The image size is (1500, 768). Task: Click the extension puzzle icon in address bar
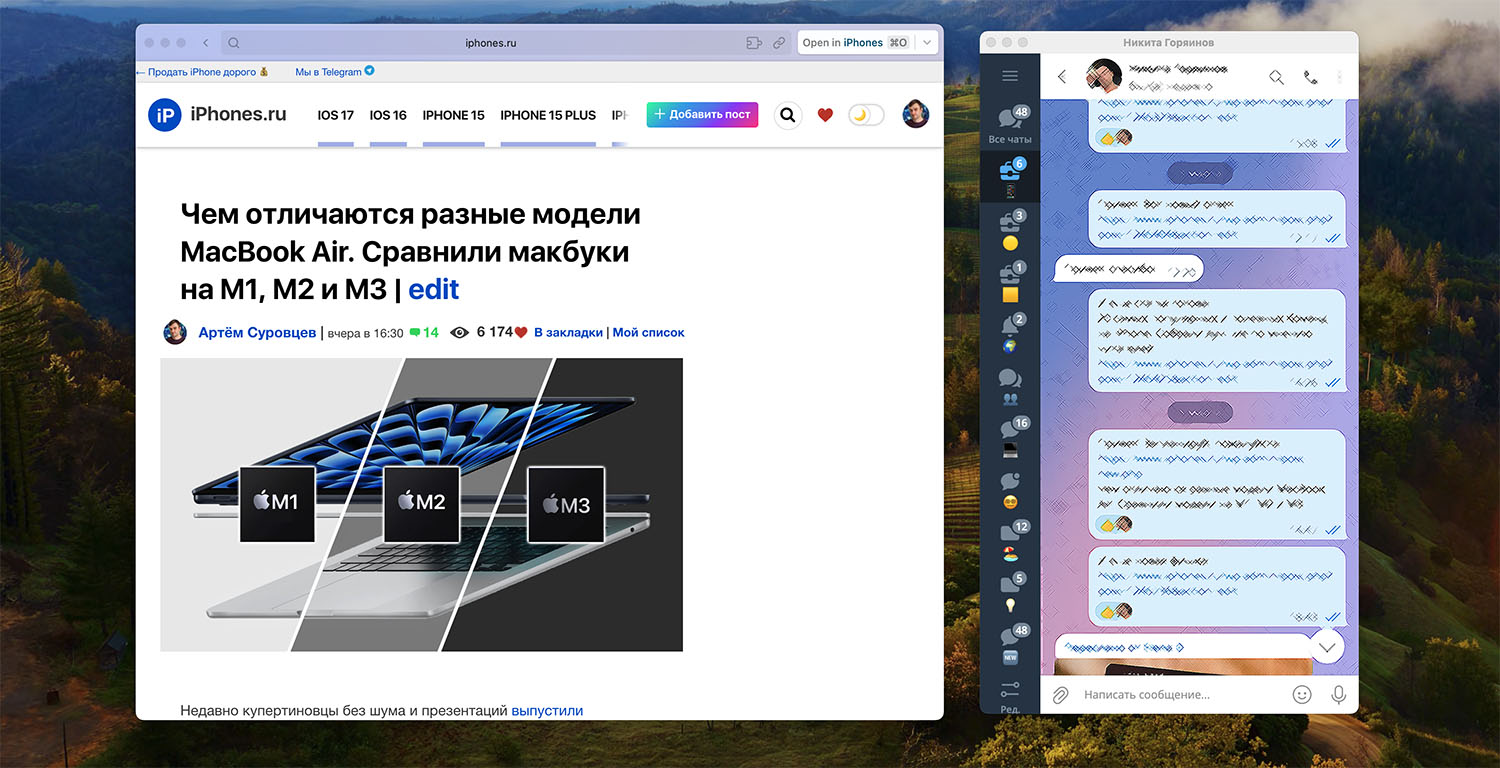pos(754,43)
